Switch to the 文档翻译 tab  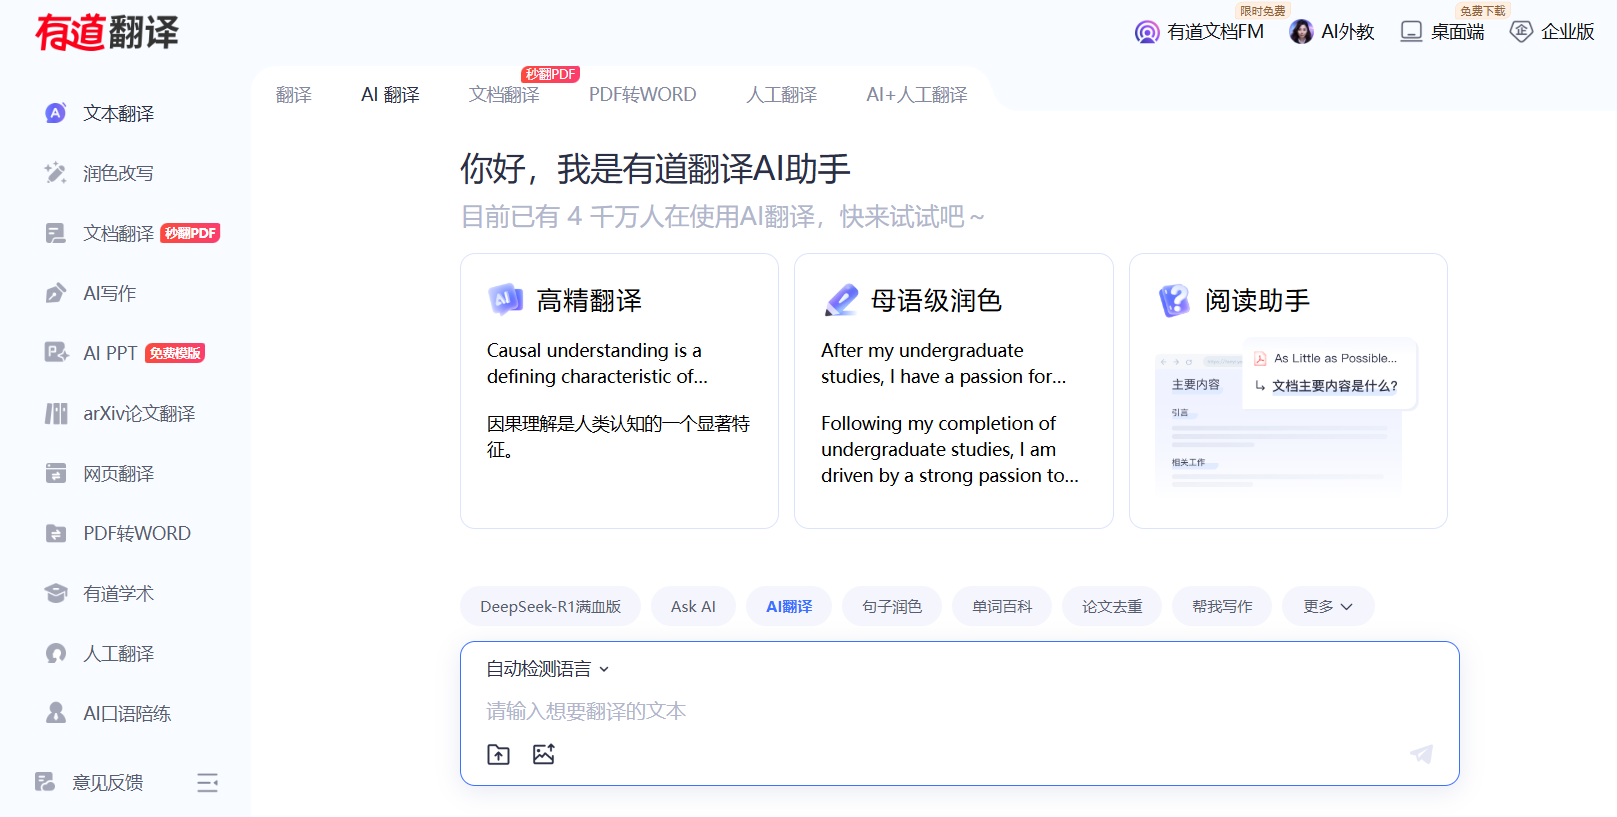[x=504, y=95]
